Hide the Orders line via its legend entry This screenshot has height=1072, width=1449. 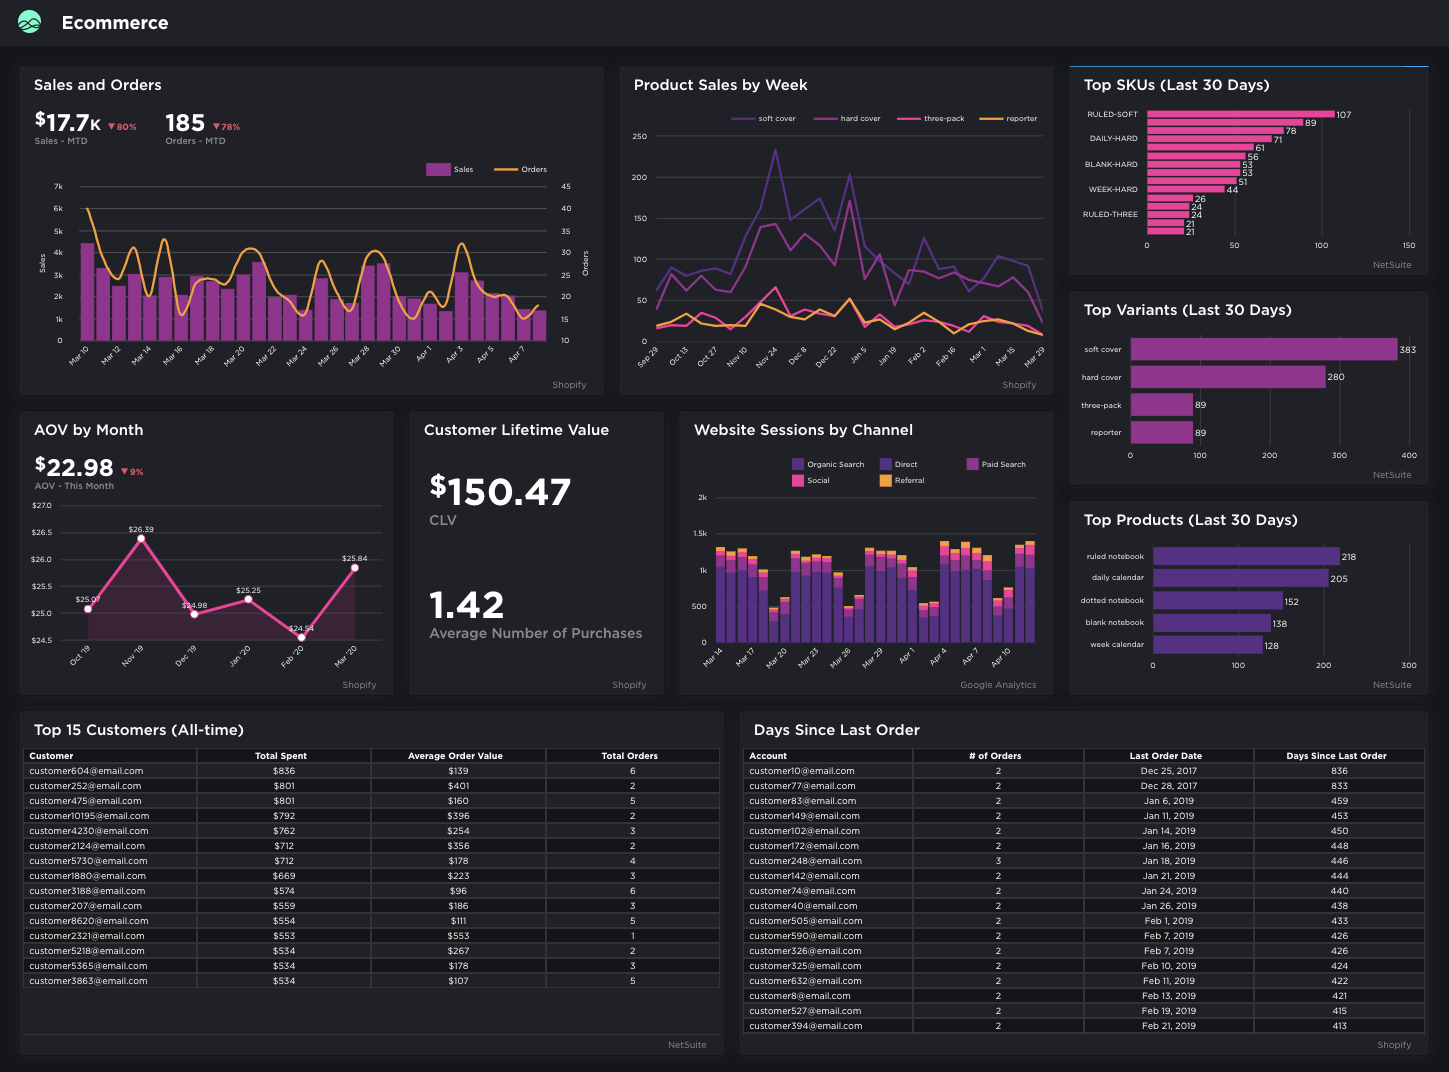pyautogui.click(x=523, y=169)
